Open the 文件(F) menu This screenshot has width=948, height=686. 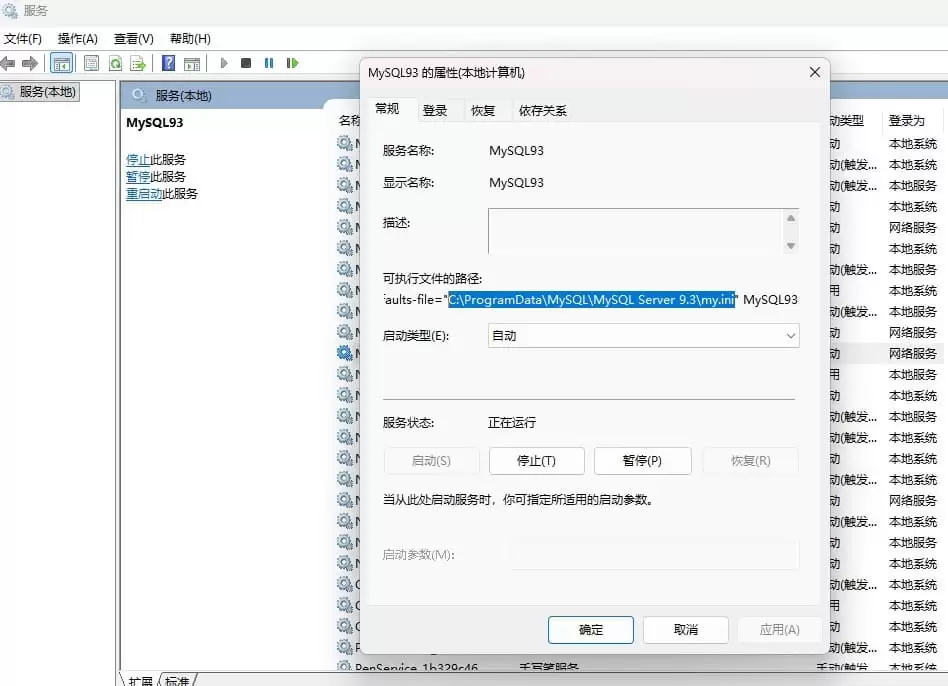coord(23,39)
